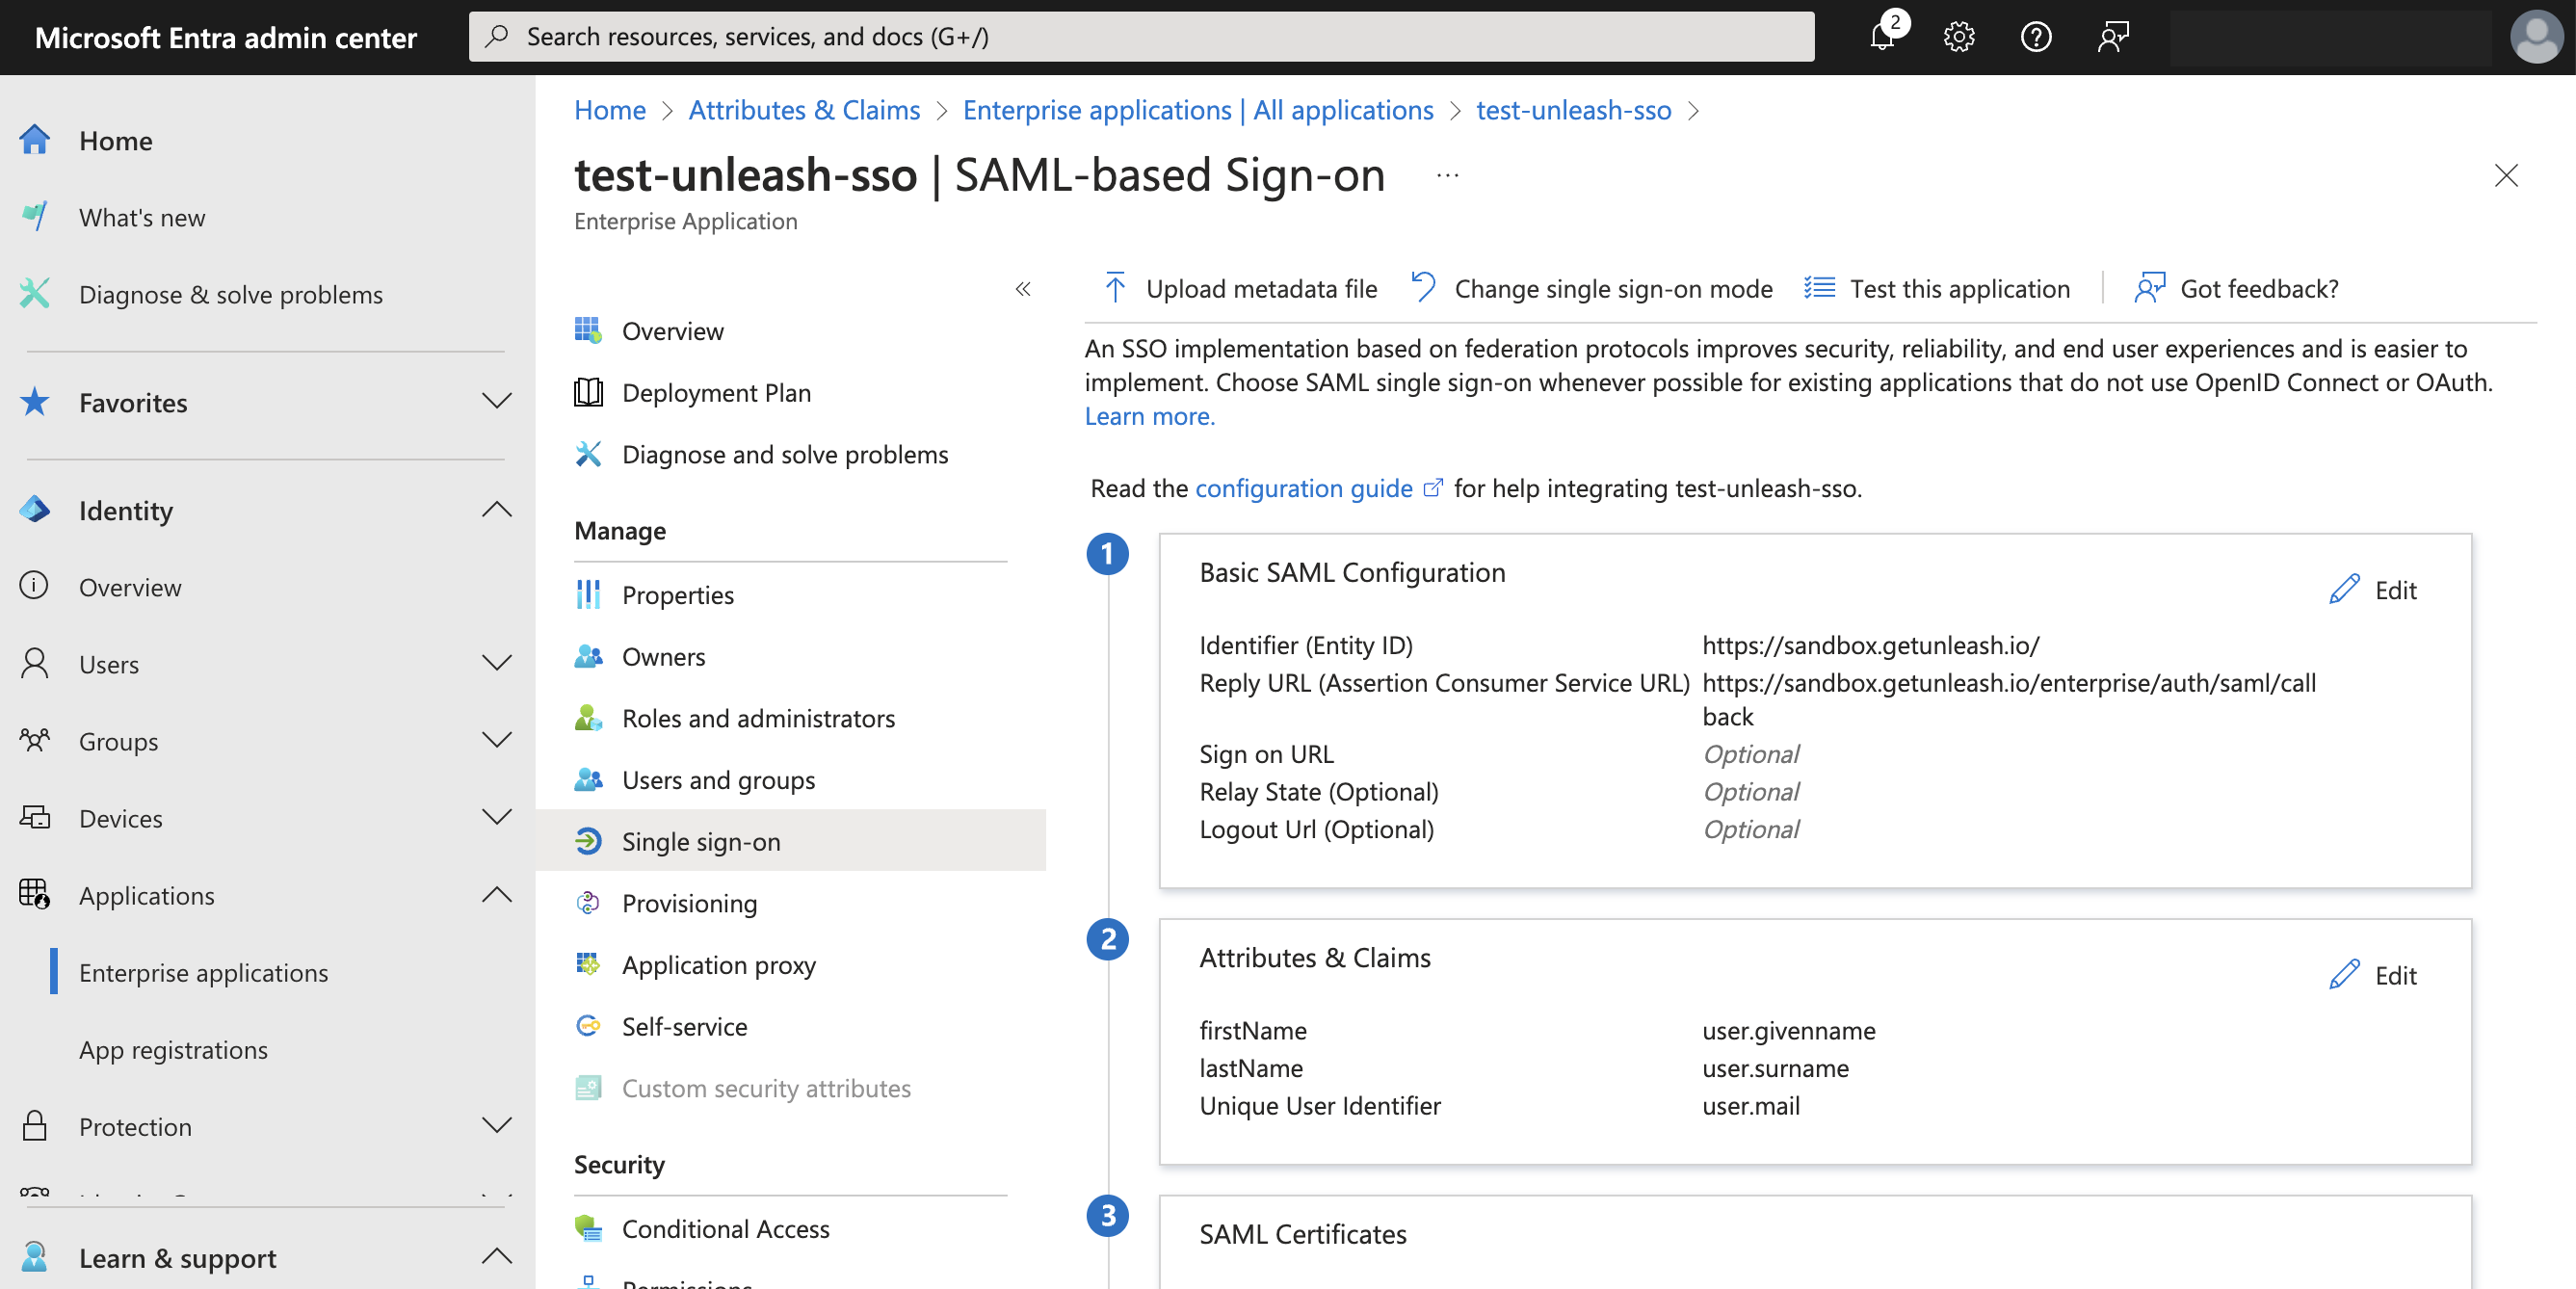Click the Learn more link
The image size is (2576, 1289).
(x=1148, y=415)
